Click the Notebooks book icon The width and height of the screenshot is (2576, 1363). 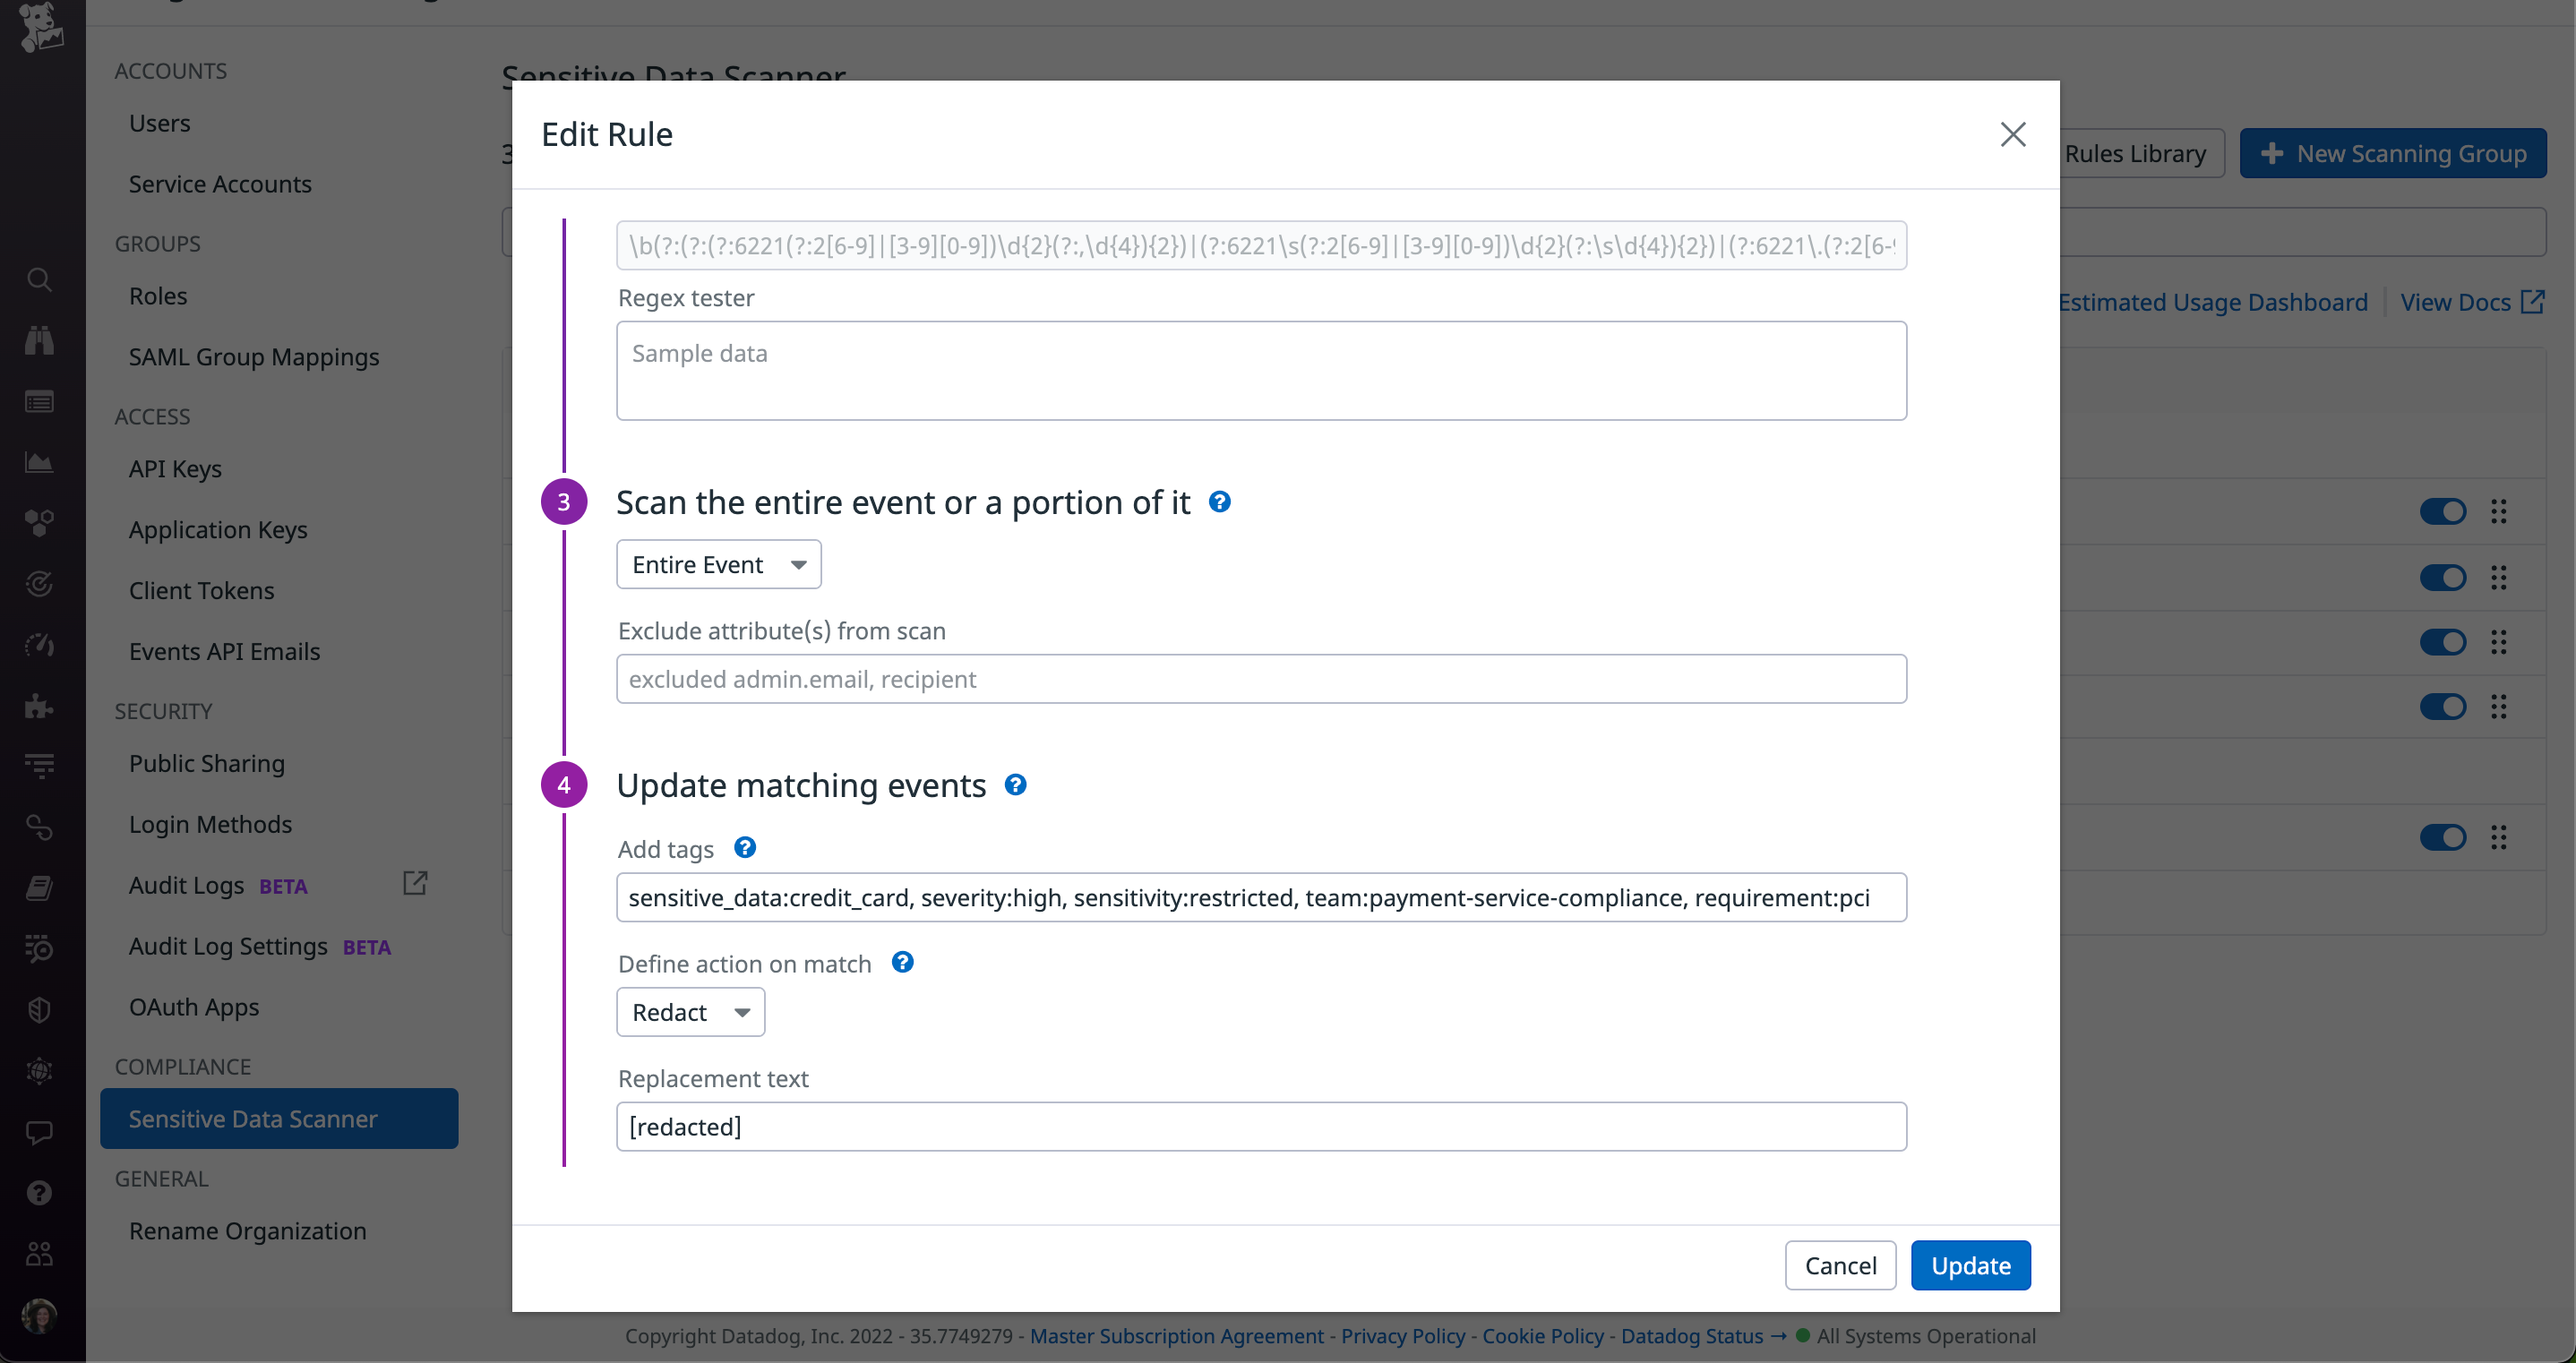[x=40, y=888]
